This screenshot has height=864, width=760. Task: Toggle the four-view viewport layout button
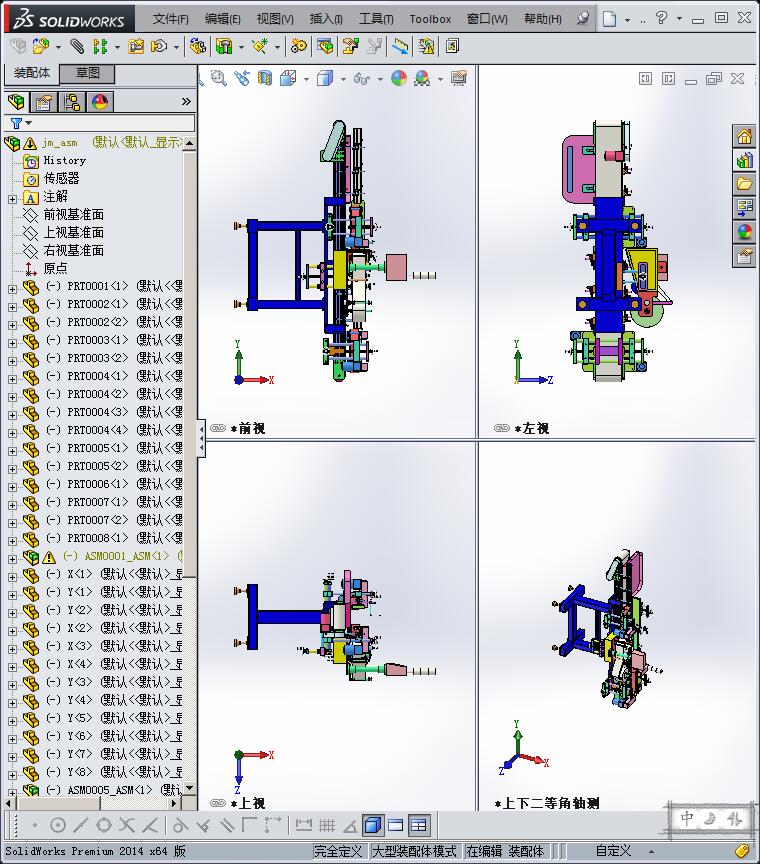click(418, 825)
